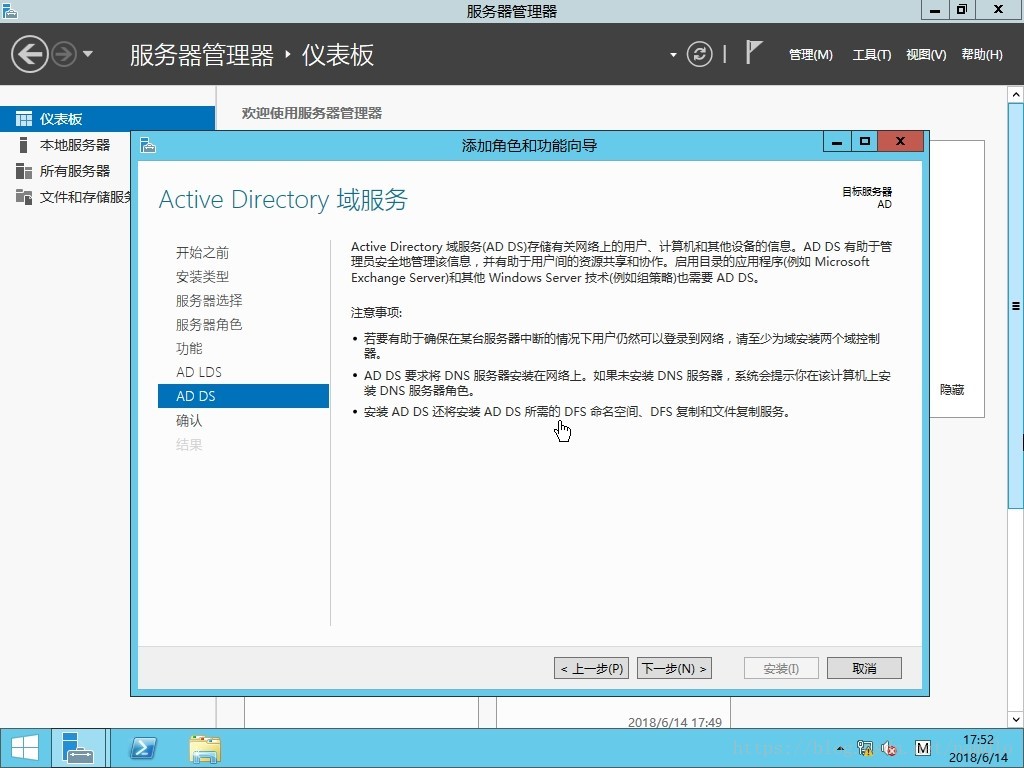Screen dimensions: 1024x768
Task: Open the 视图(V) menu
Action: 926,55
